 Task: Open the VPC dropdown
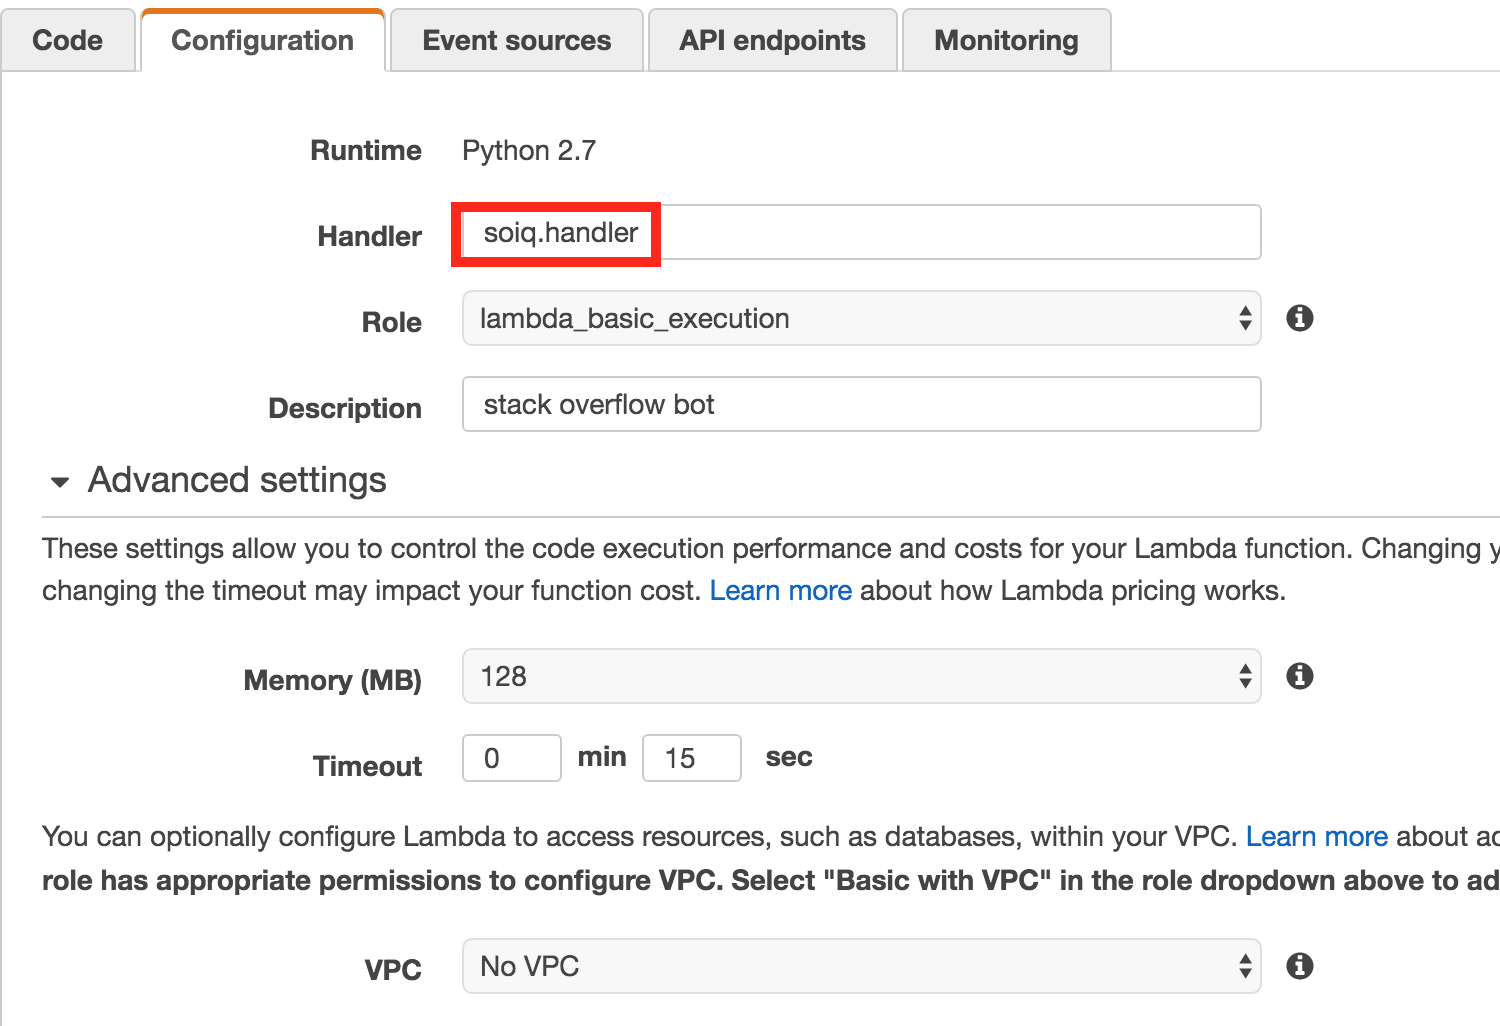861,966
